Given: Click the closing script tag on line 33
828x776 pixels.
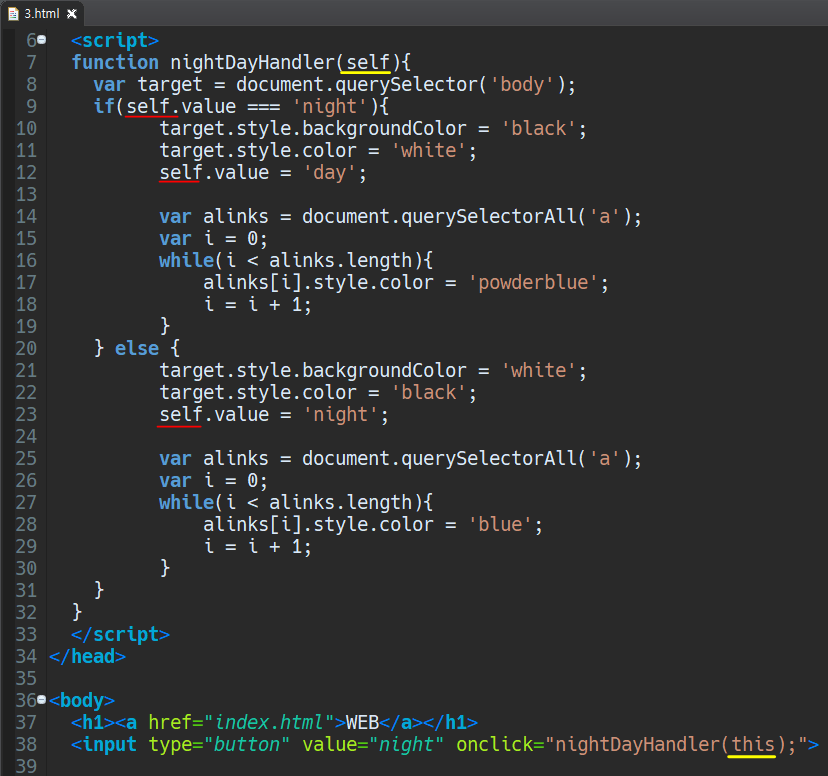Looking at the screenshot, I should tap(120, 634).
